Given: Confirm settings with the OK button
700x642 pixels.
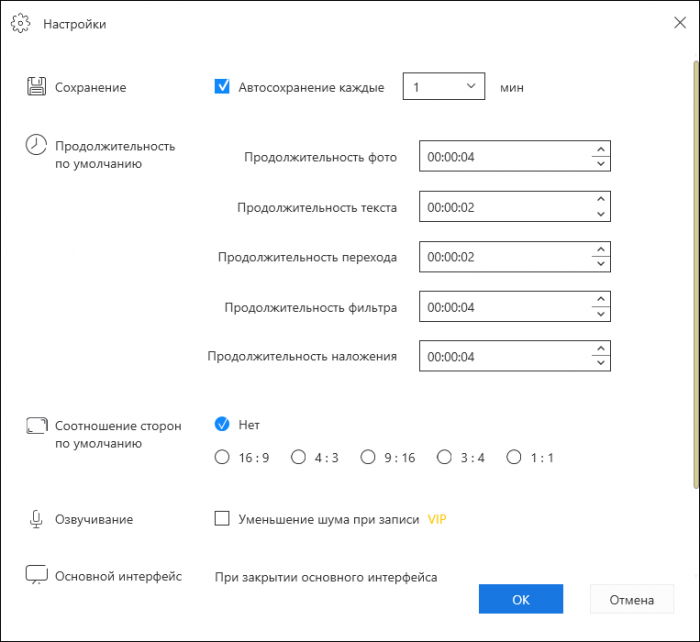Looking at the screenshot, I should 520,600.
